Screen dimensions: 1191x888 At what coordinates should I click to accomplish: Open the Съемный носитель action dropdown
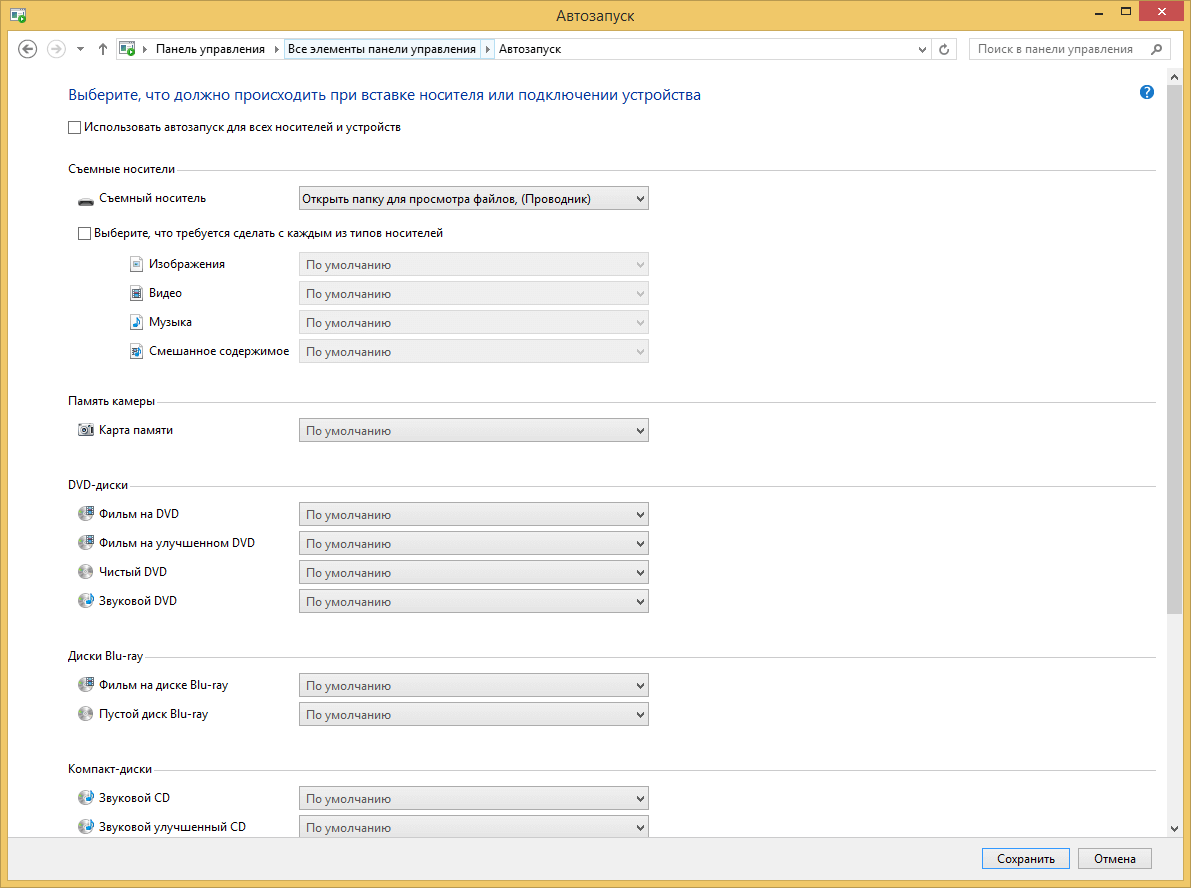(x=473, y=199)
